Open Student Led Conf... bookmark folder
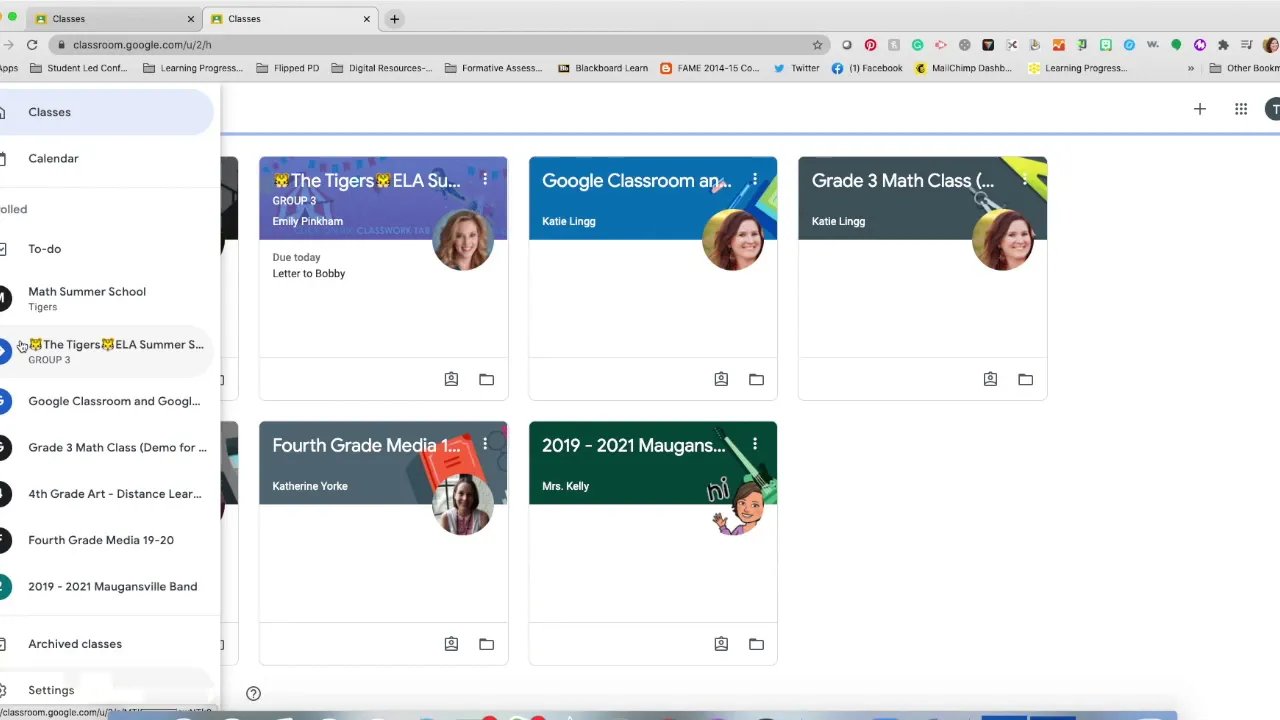Screen dimensions: 1280x720 click(x=79, y=68)
